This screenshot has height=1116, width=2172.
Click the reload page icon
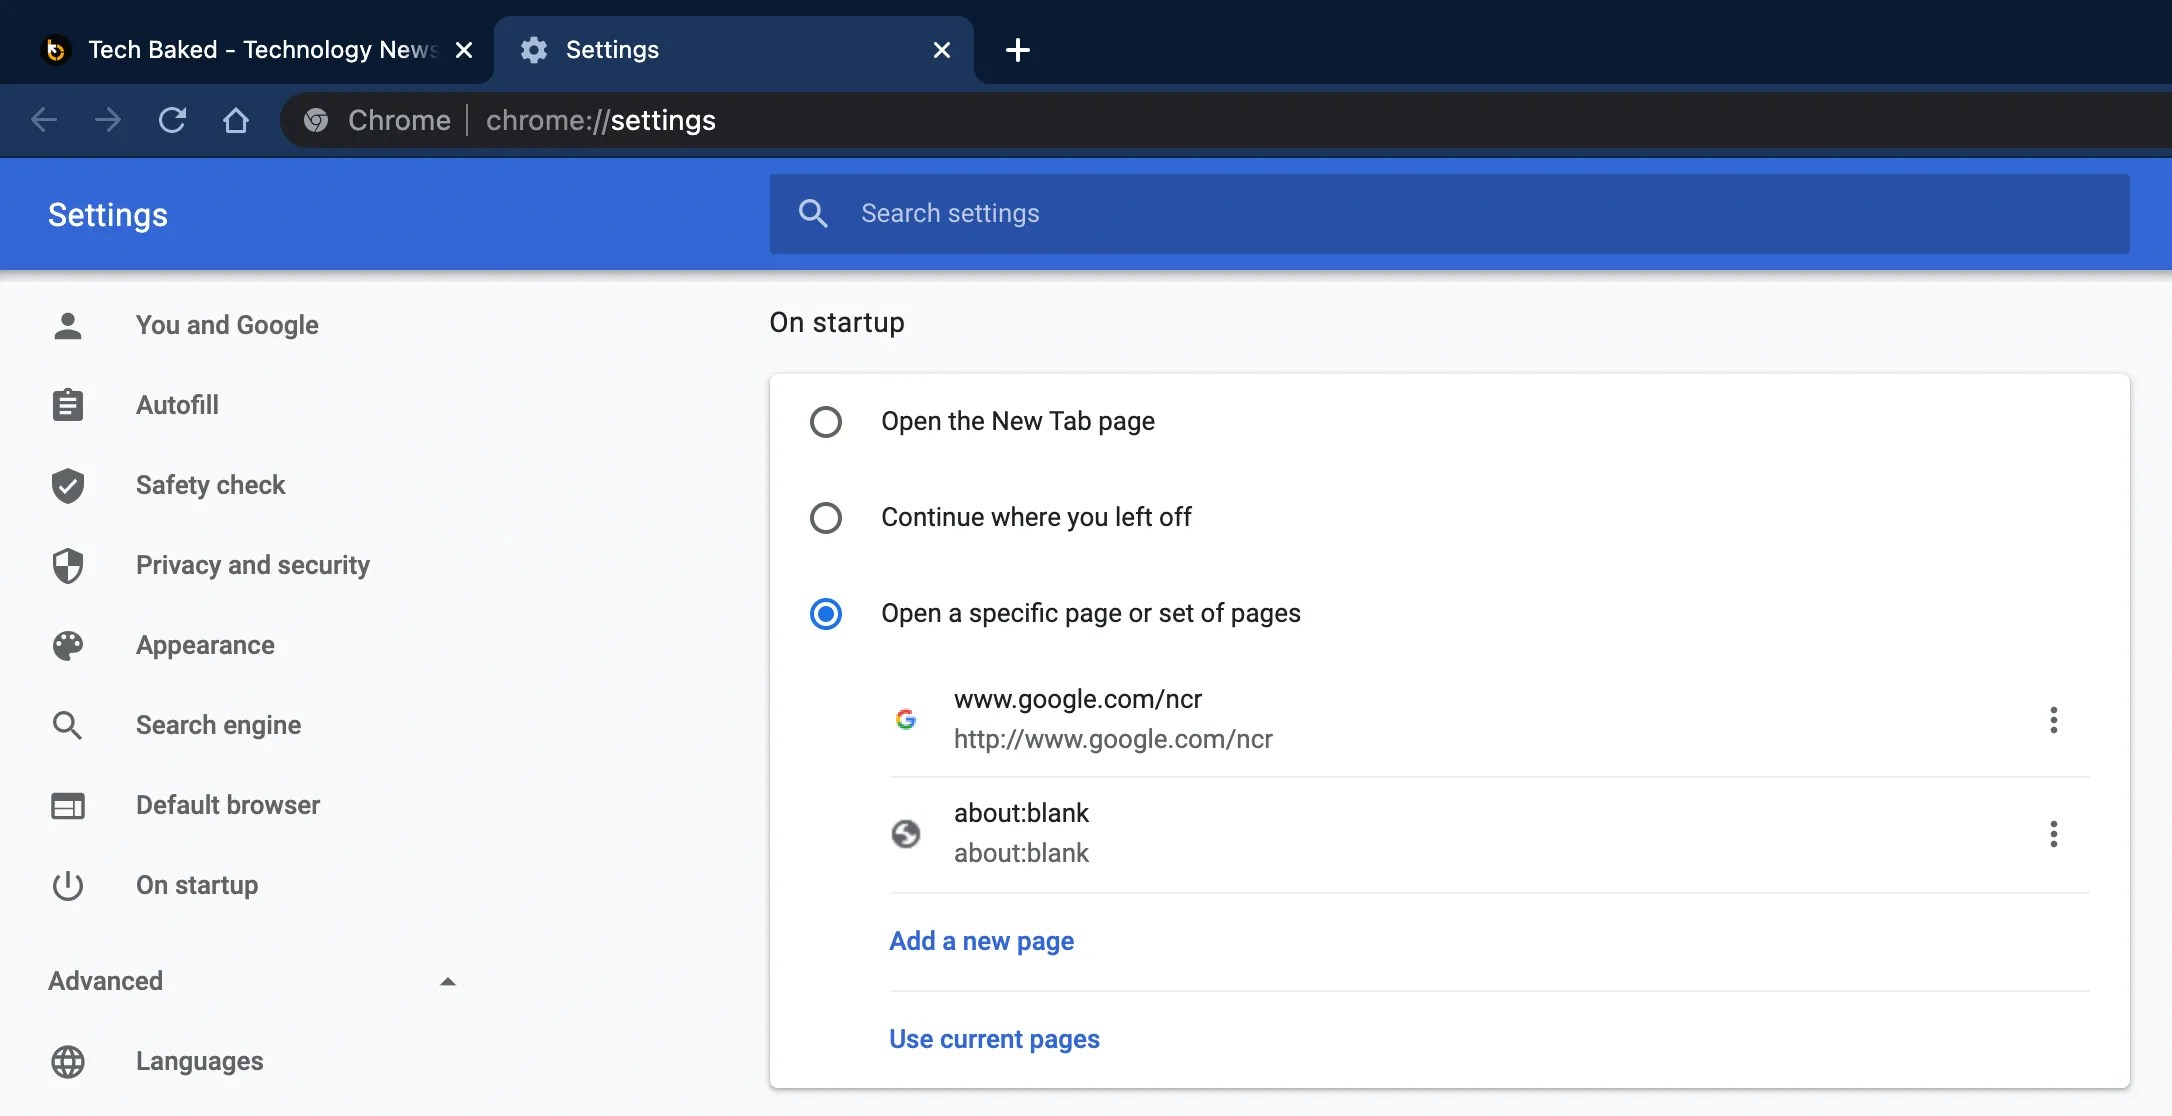(172, 120)
